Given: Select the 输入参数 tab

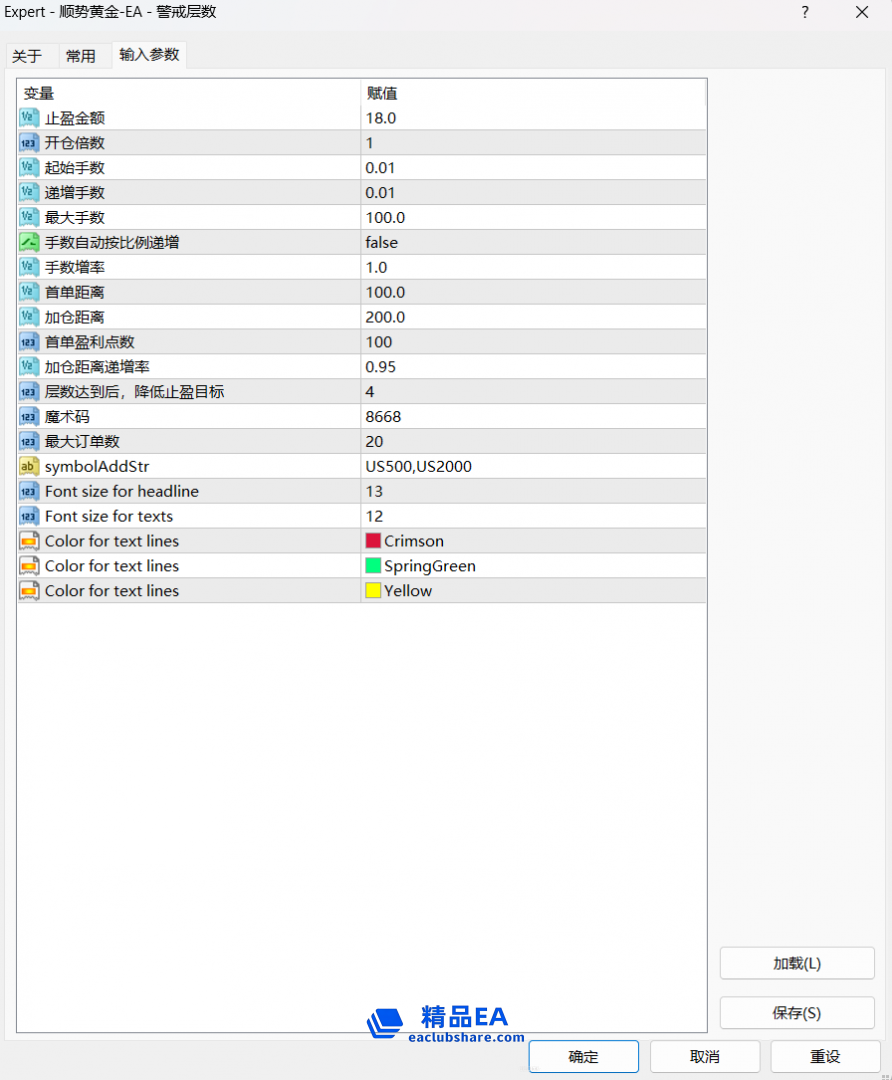Looking at the screenshot, I should (x=148, y=56).
